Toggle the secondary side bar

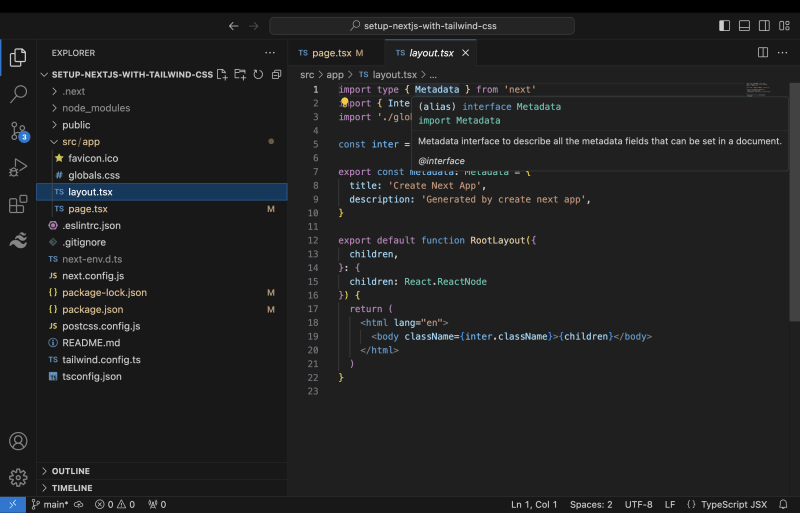click(x=764, y=26)
